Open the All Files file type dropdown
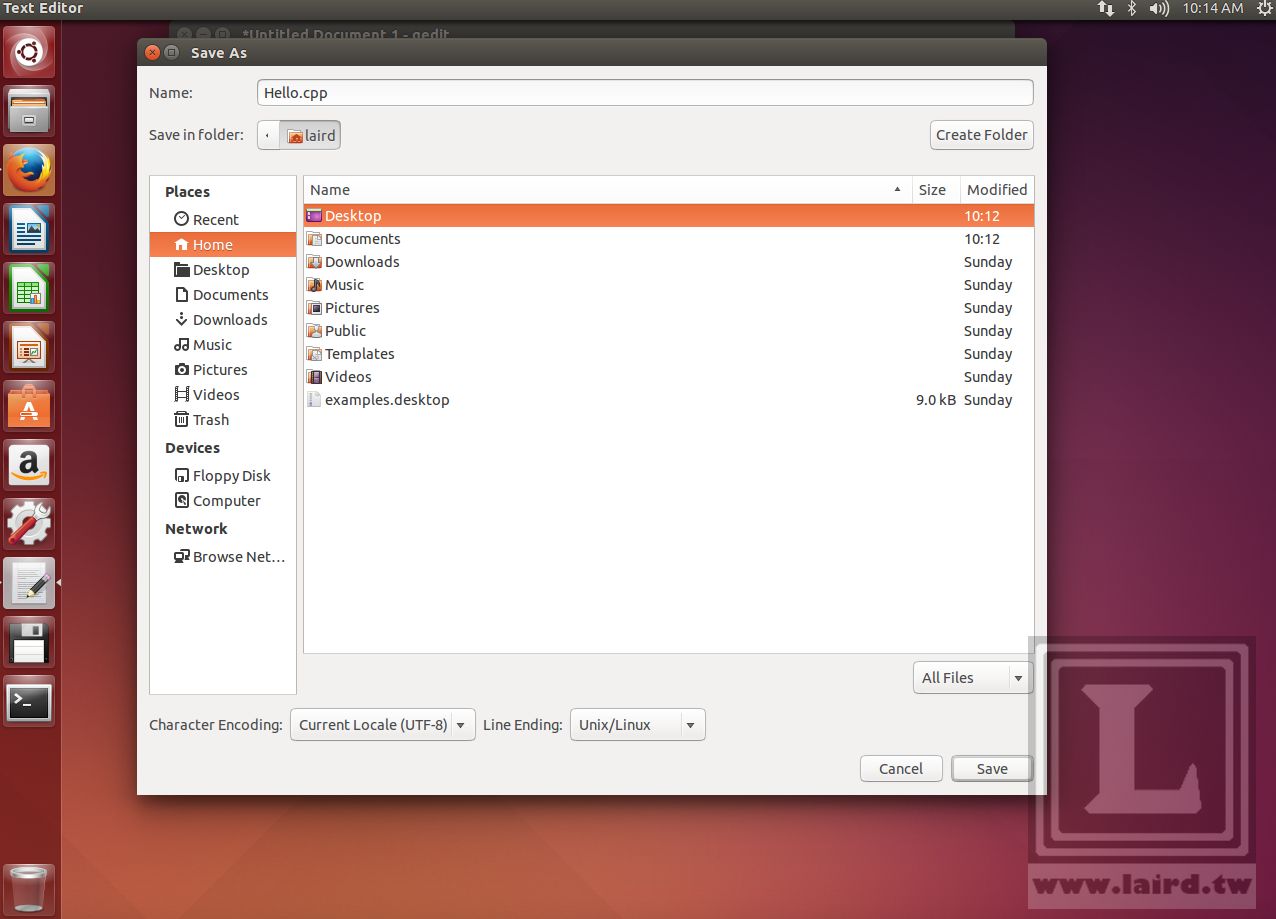 tap(971, 677)
